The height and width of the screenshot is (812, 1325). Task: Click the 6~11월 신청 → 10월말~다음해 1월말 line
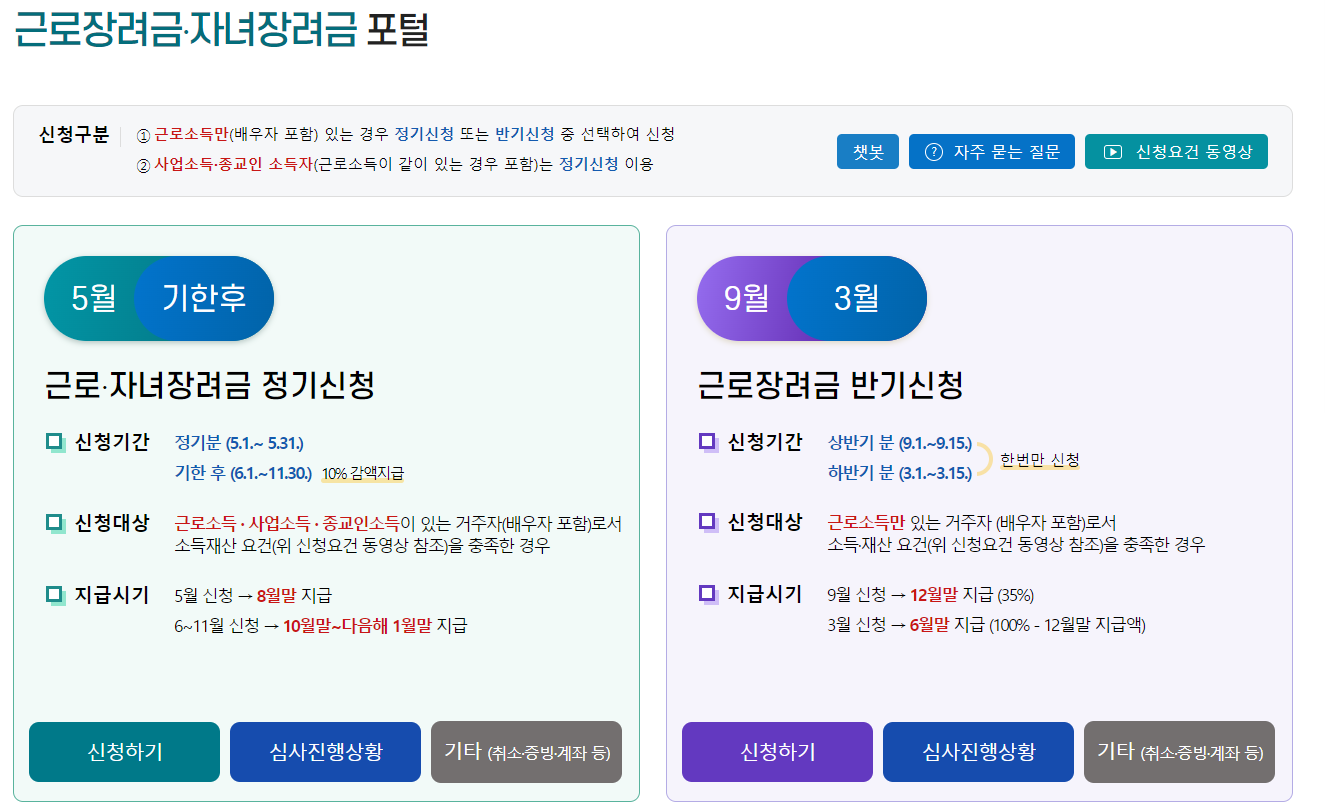[x=321, y=626]
